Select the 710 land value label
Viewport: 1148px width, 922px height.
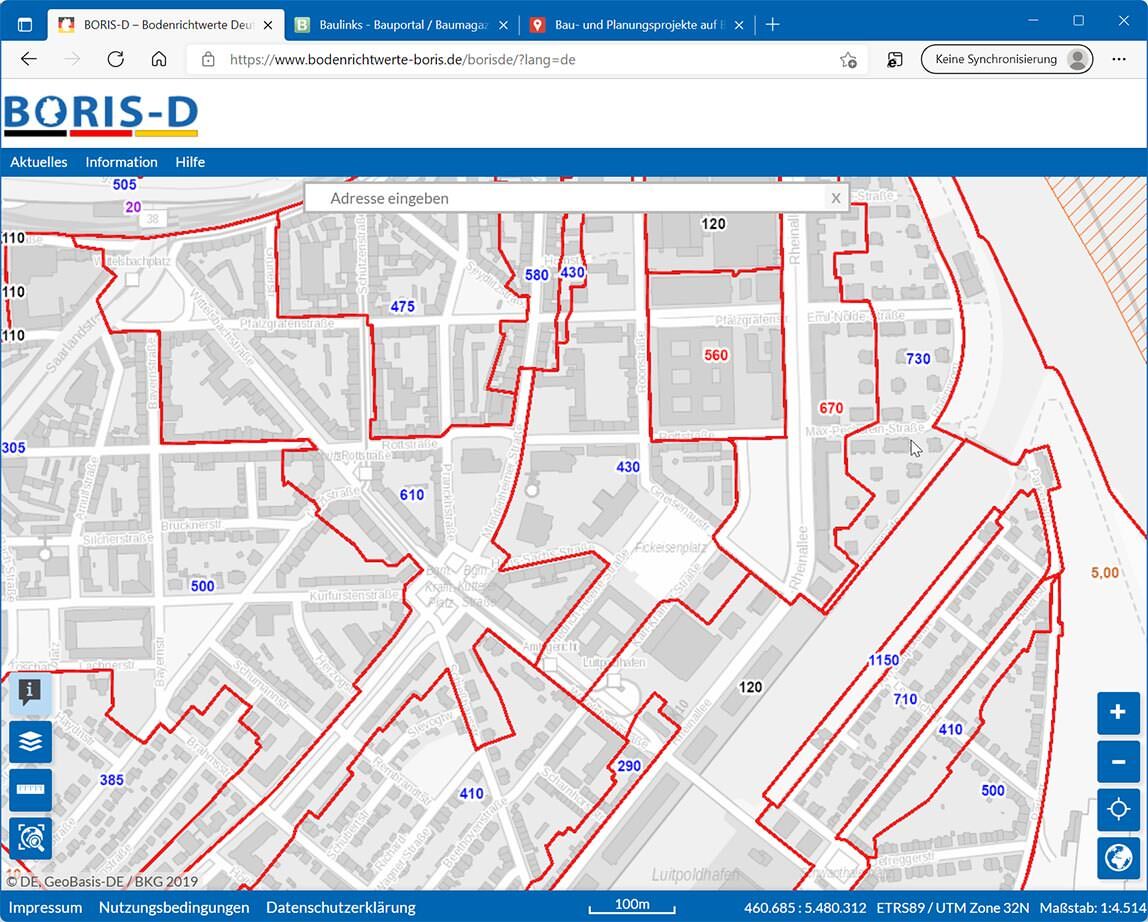tap(905, 699)
